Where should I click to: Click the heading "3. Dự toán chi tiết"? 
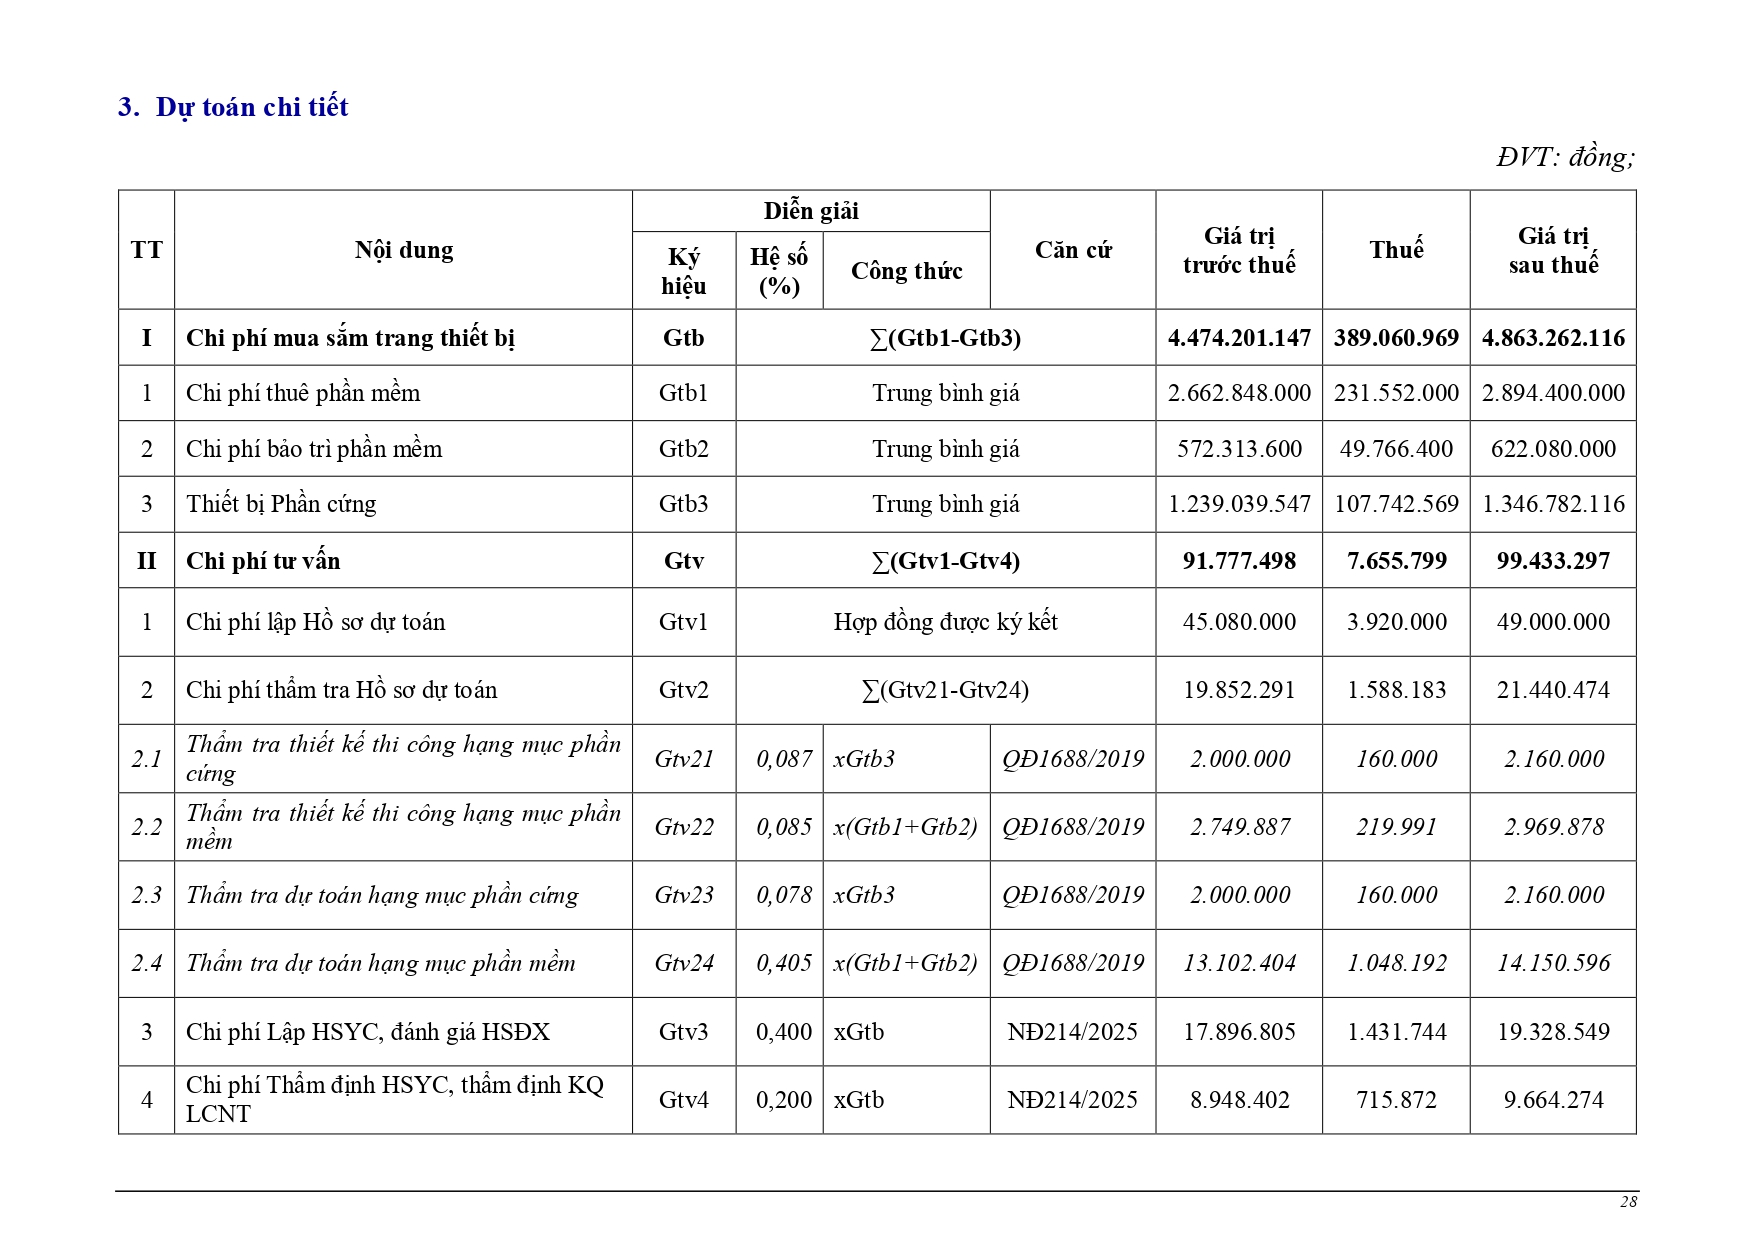point(233,107)
